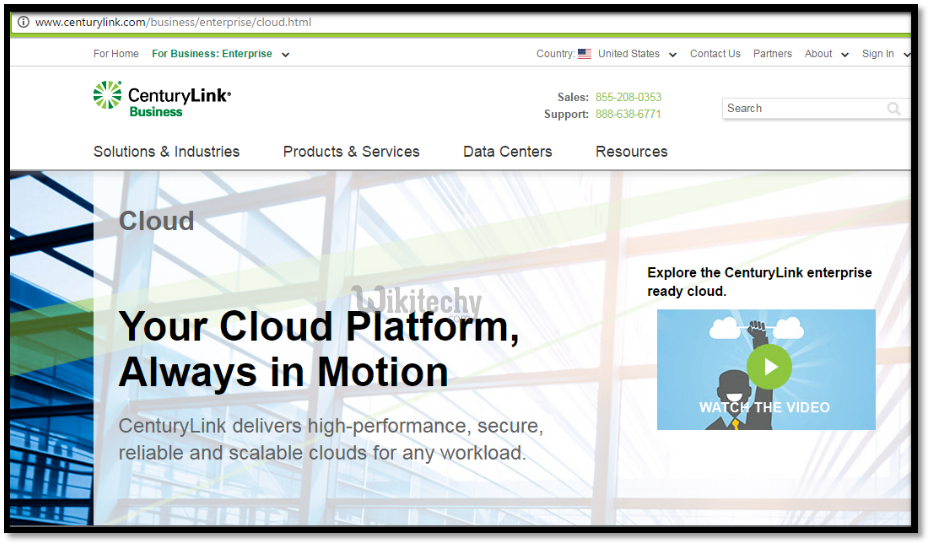Click the Watch the Video thumbnail caption
Screen dimensions: 931x546
765,408
